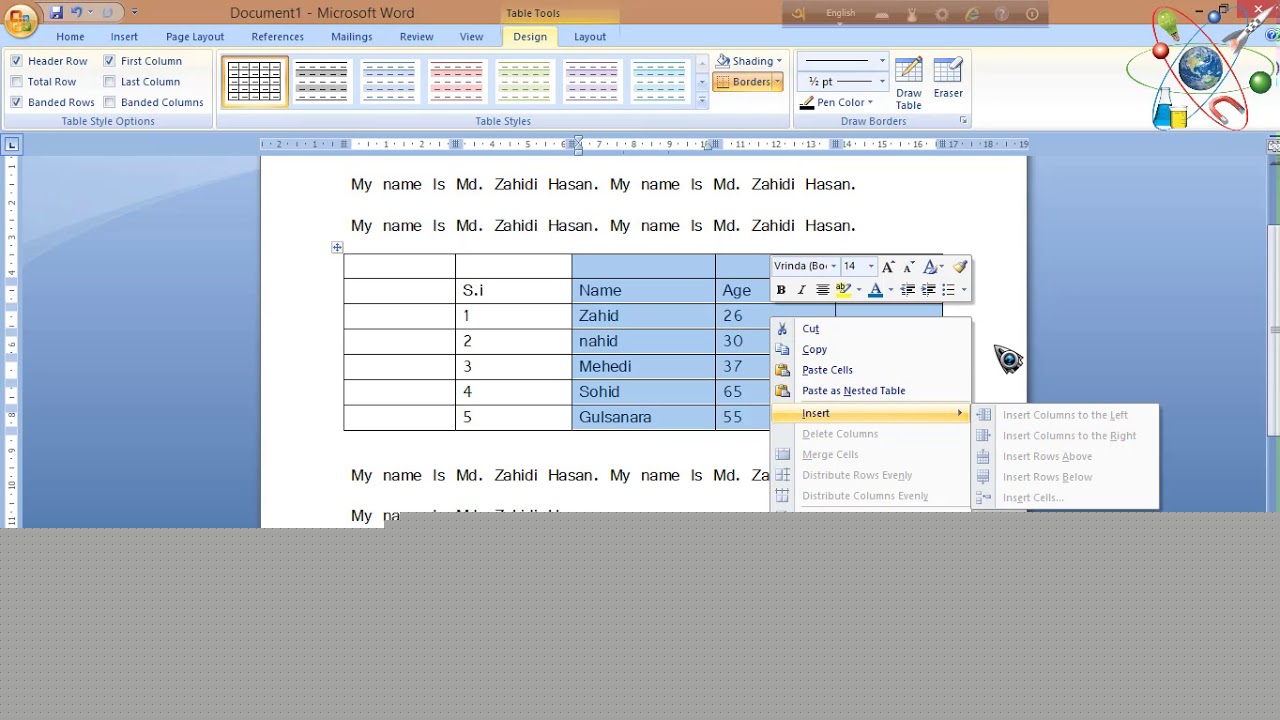Toggle Italic in the mini toolbar
Image resolution: width=1280 pixels, height=720 pixels.
point(801,290)
